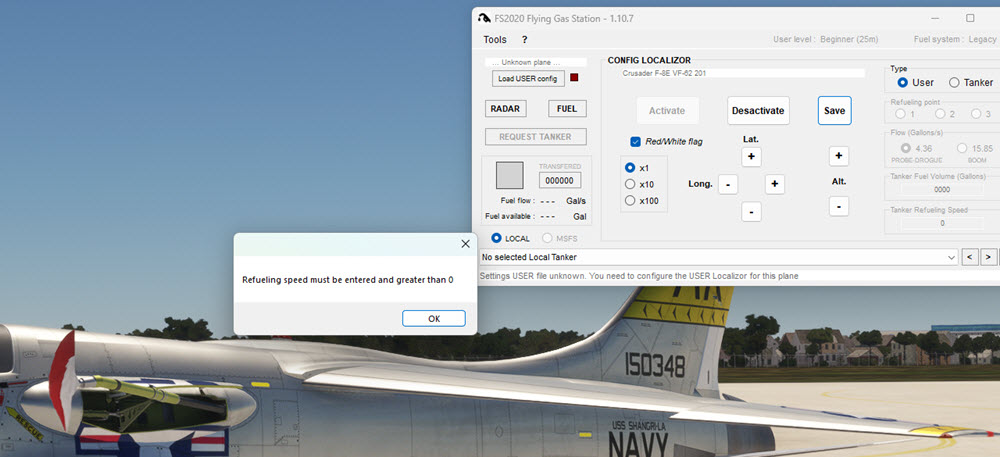Increase latitude with the Lat. plus button

(x=751, y=157)
